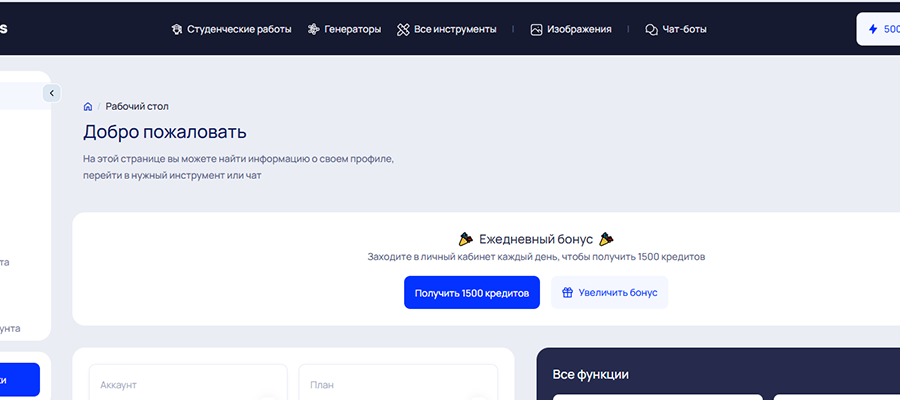Image resolution: width=900 pixels, height=400 pixels.
Task: Click the graduation cap icon beside Студенческие работы
Action: point(177,29)
